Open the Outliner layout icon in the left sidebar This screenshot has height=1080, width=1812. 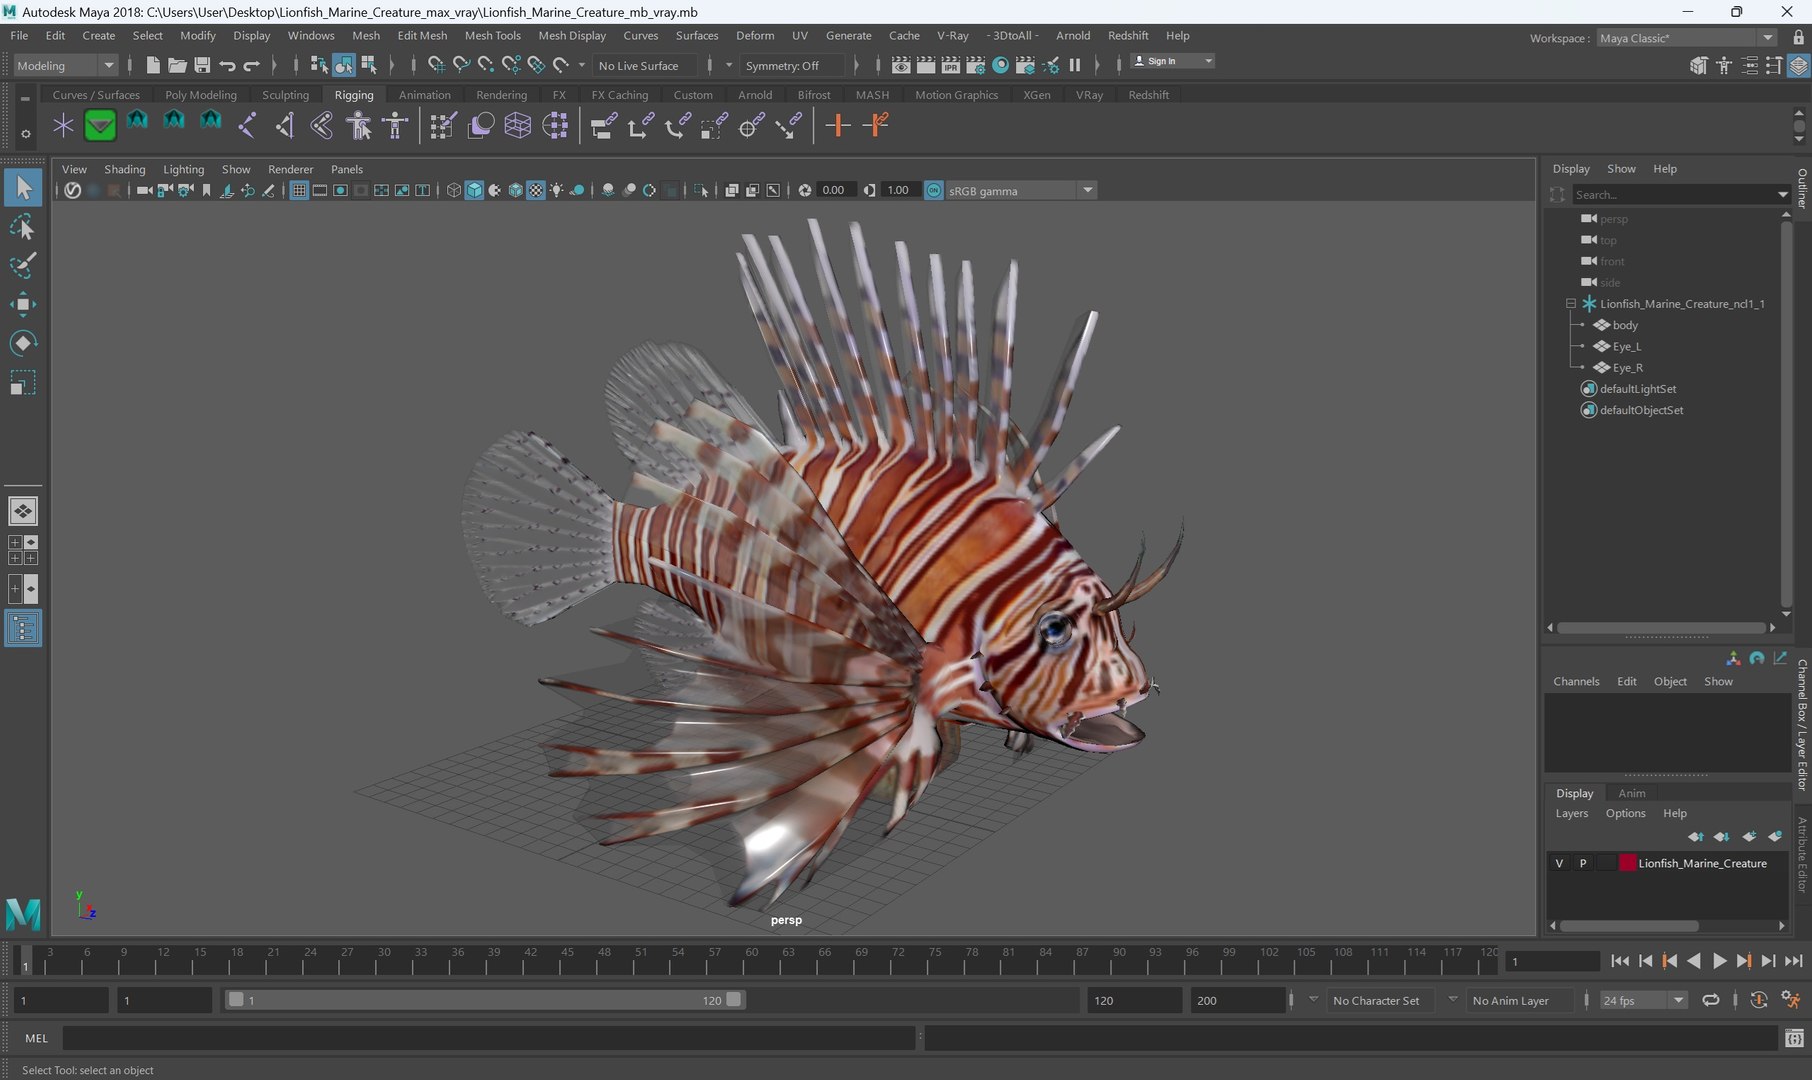click(x=22, y=628)
